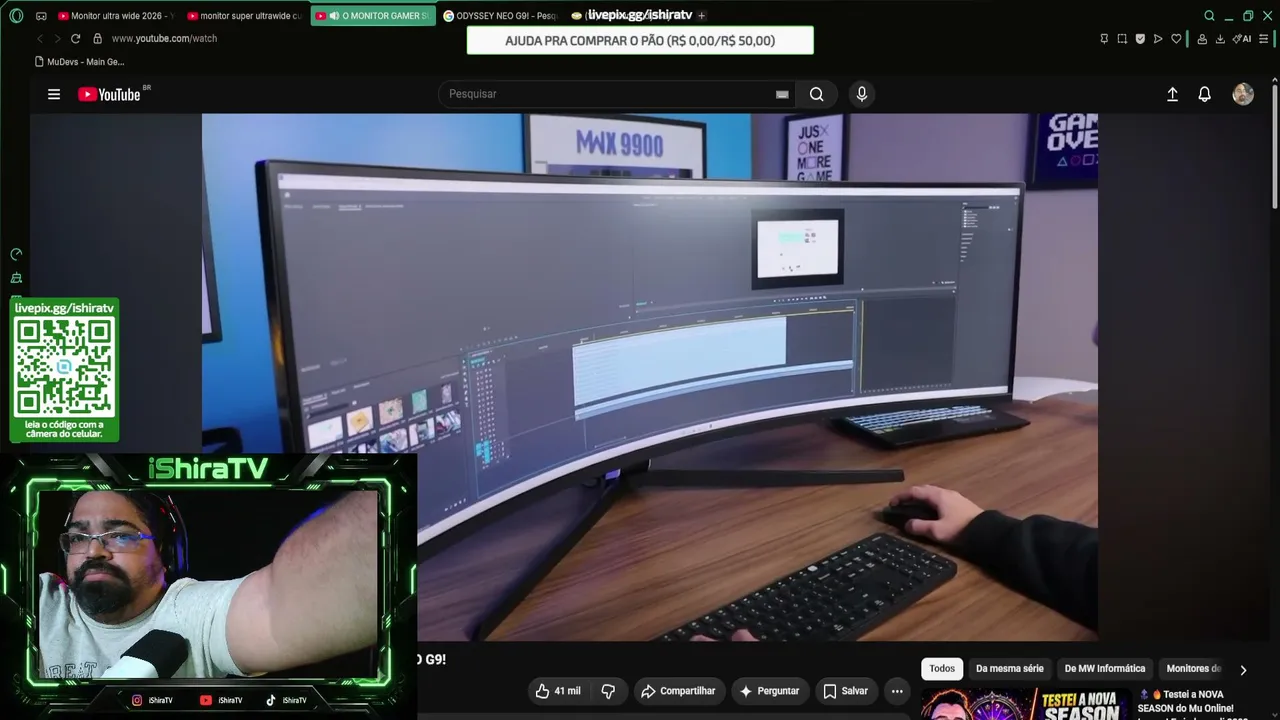Open the Opera GX main menu logo
This screenshot has height=720, width=1280.
coord(16,16)
